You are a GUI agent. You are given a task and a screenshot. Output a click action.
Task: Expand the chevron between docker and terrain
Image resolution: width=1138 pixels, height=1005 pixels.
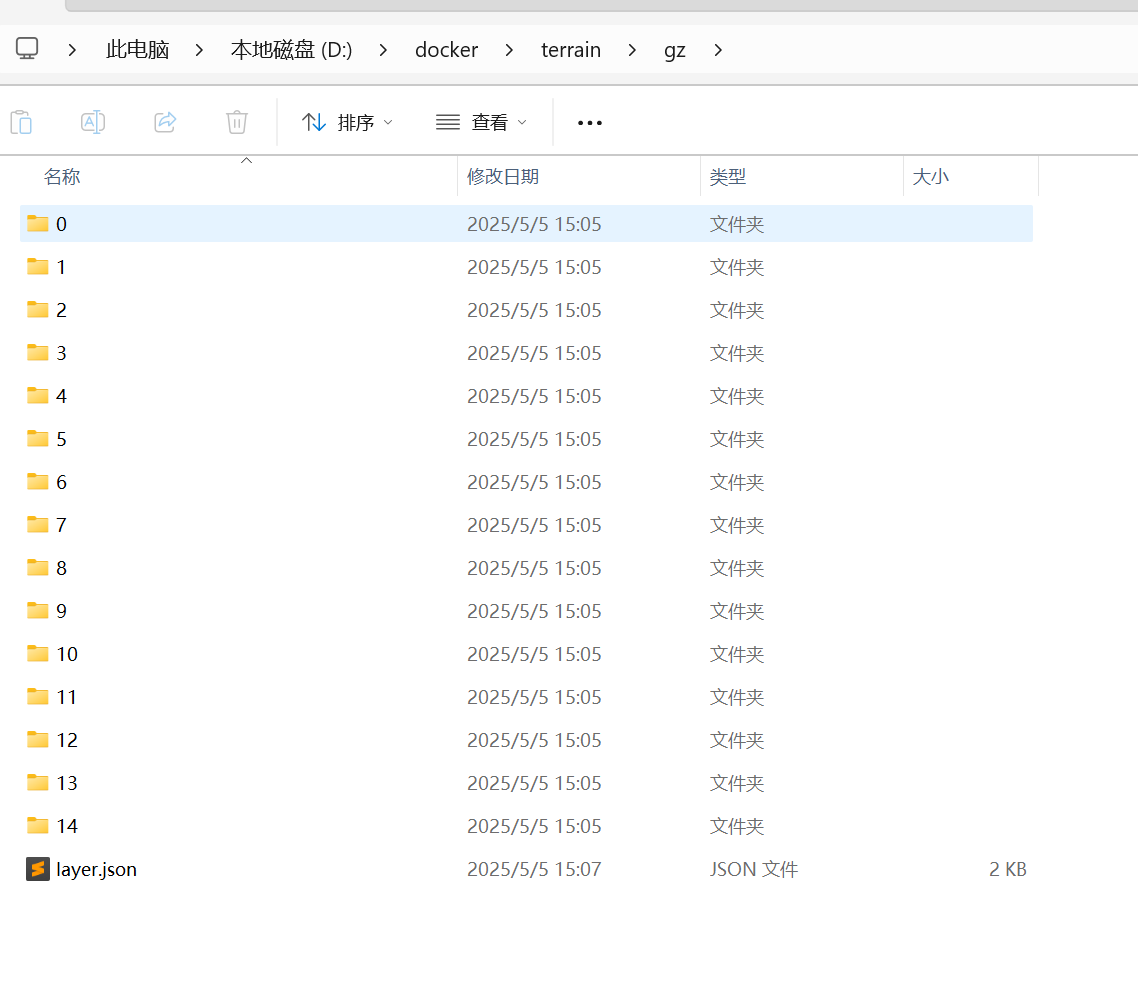510,49
